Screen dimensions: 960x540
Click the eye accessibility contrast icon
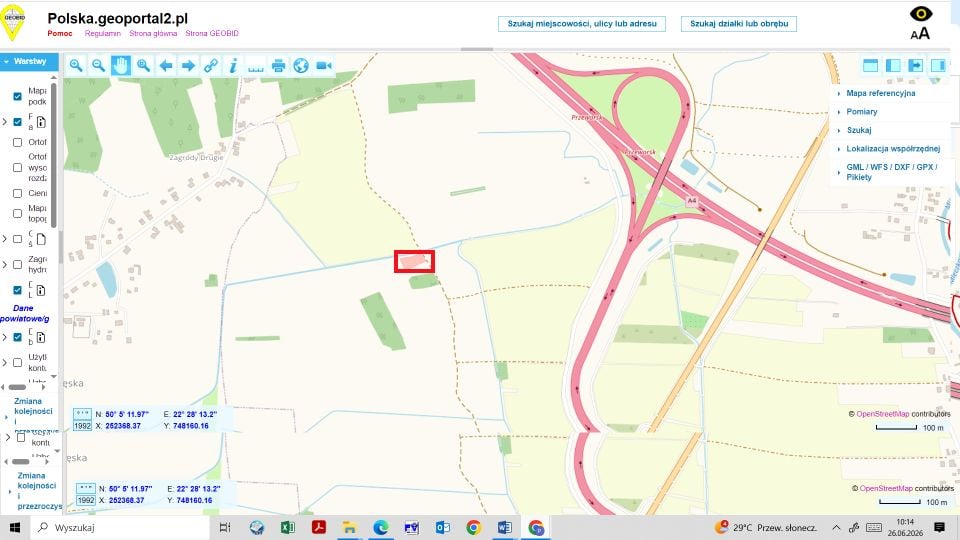coord(921,13)
